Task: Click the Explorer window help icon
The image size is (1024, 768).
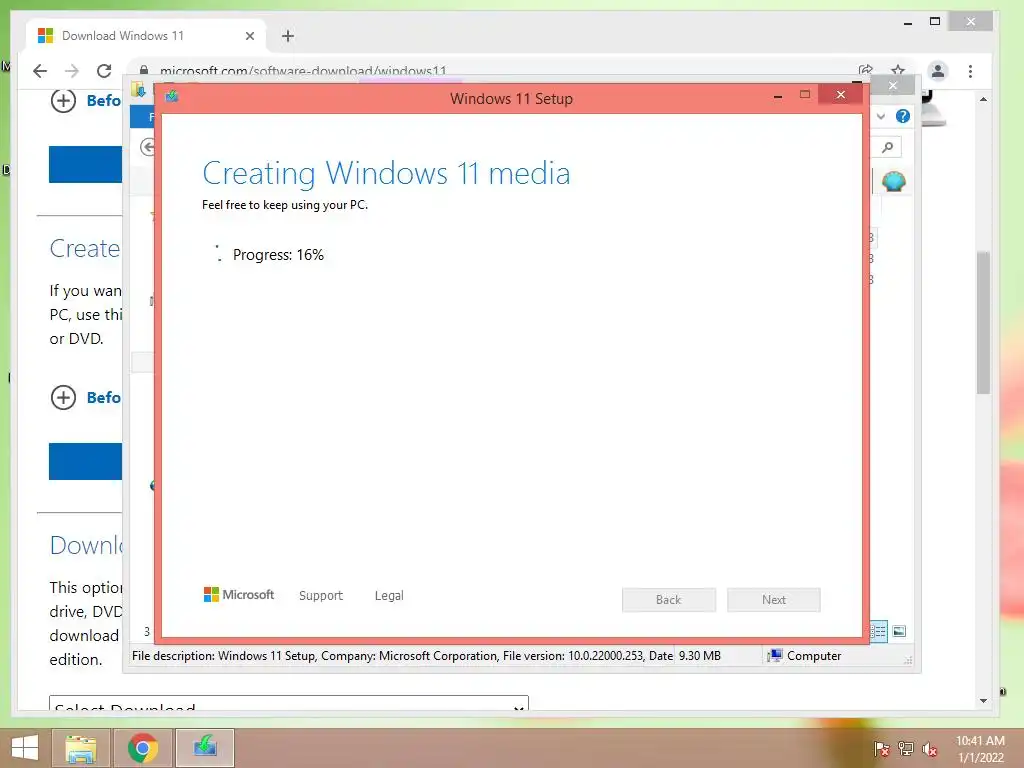Action: pyautogui.click(x=903, y=116)
